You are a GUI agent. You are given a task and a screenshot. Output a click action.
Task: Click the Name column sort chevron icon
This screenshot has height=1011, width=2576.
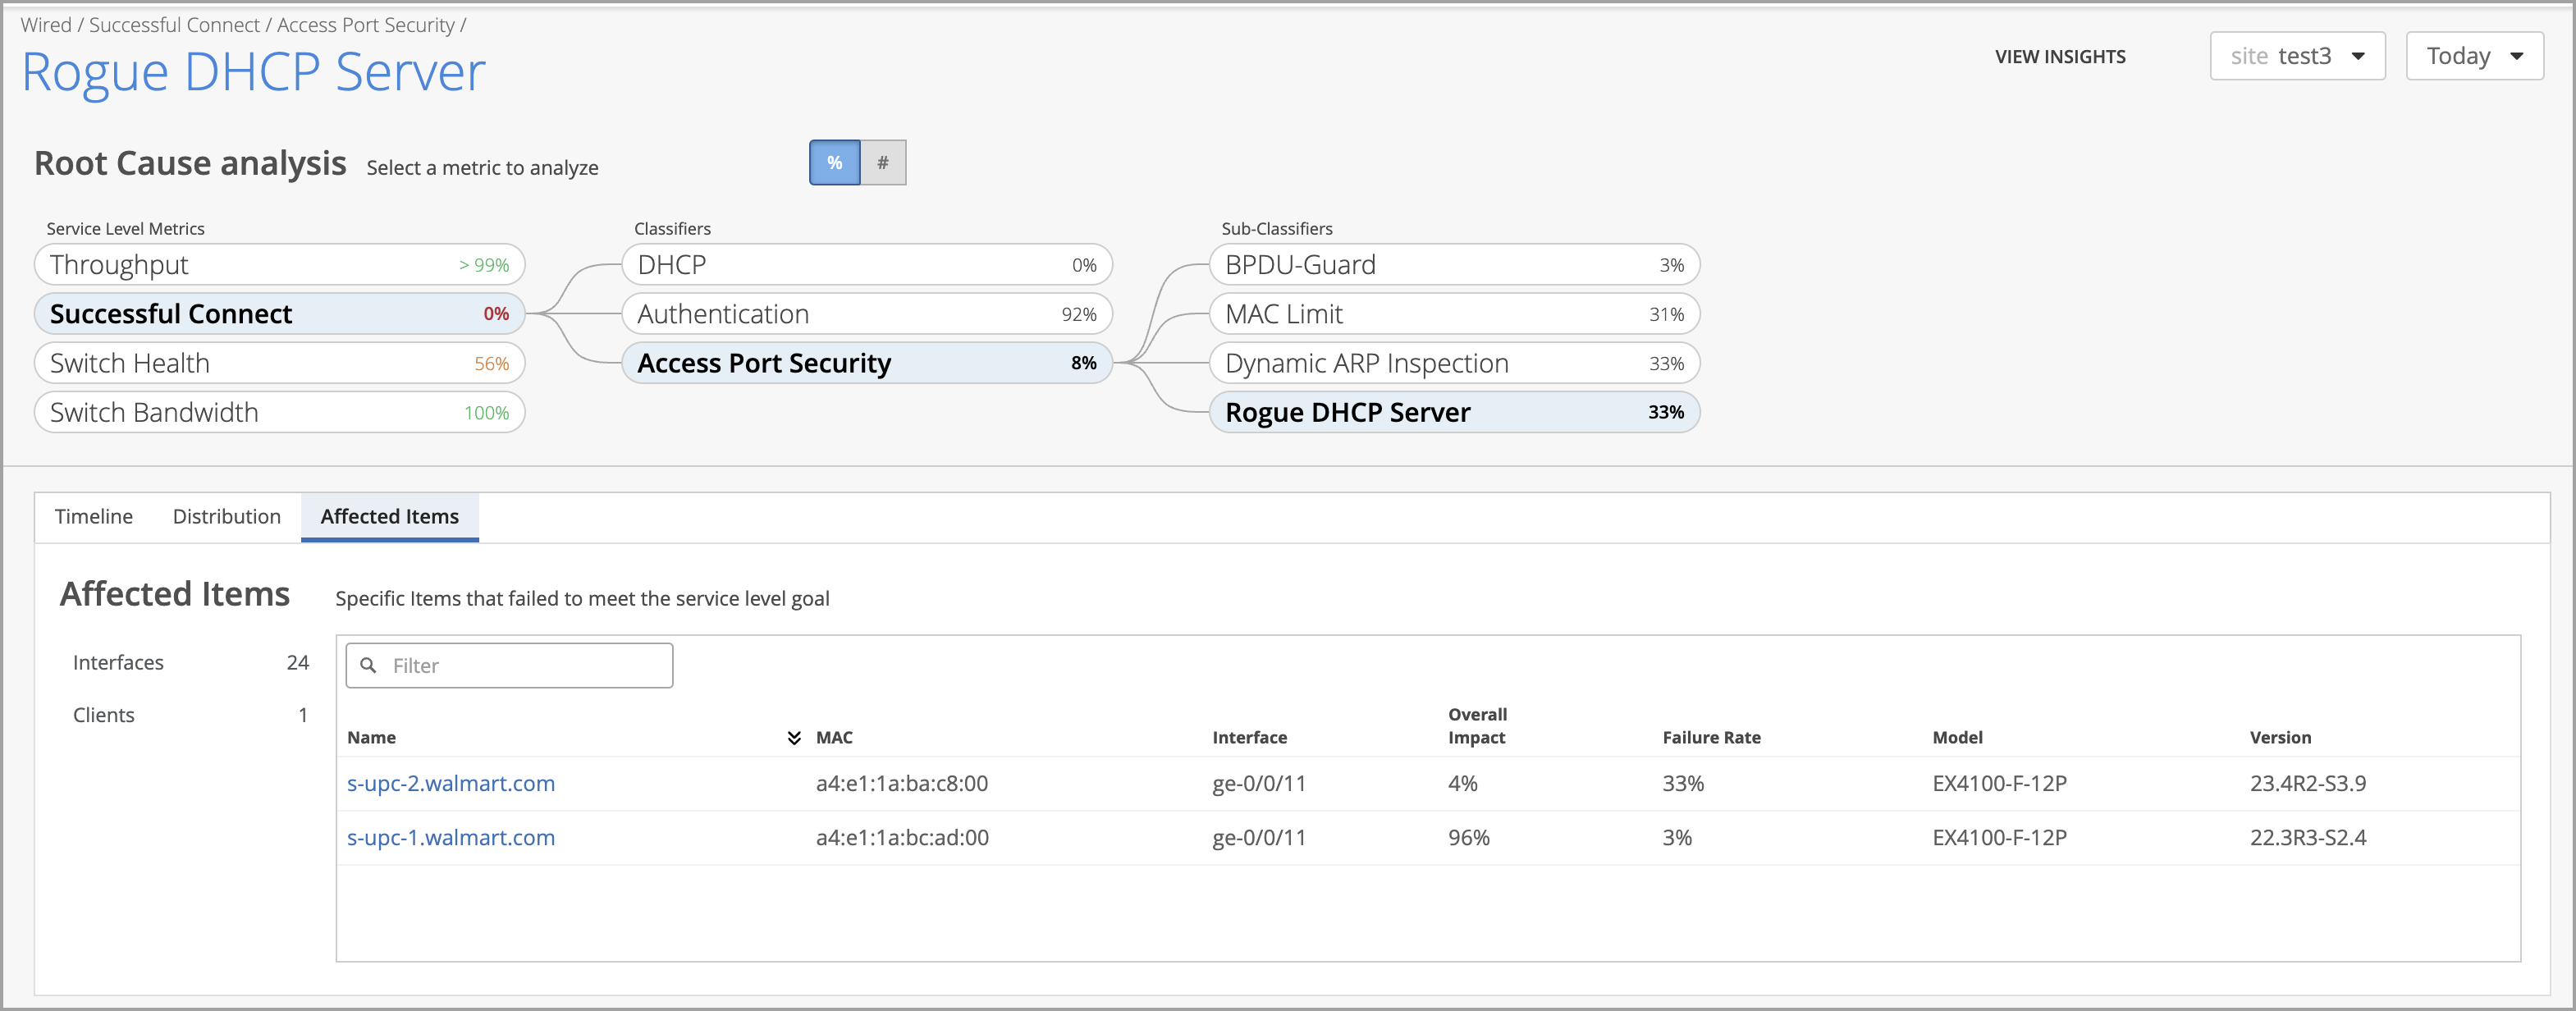click(794, 738)
